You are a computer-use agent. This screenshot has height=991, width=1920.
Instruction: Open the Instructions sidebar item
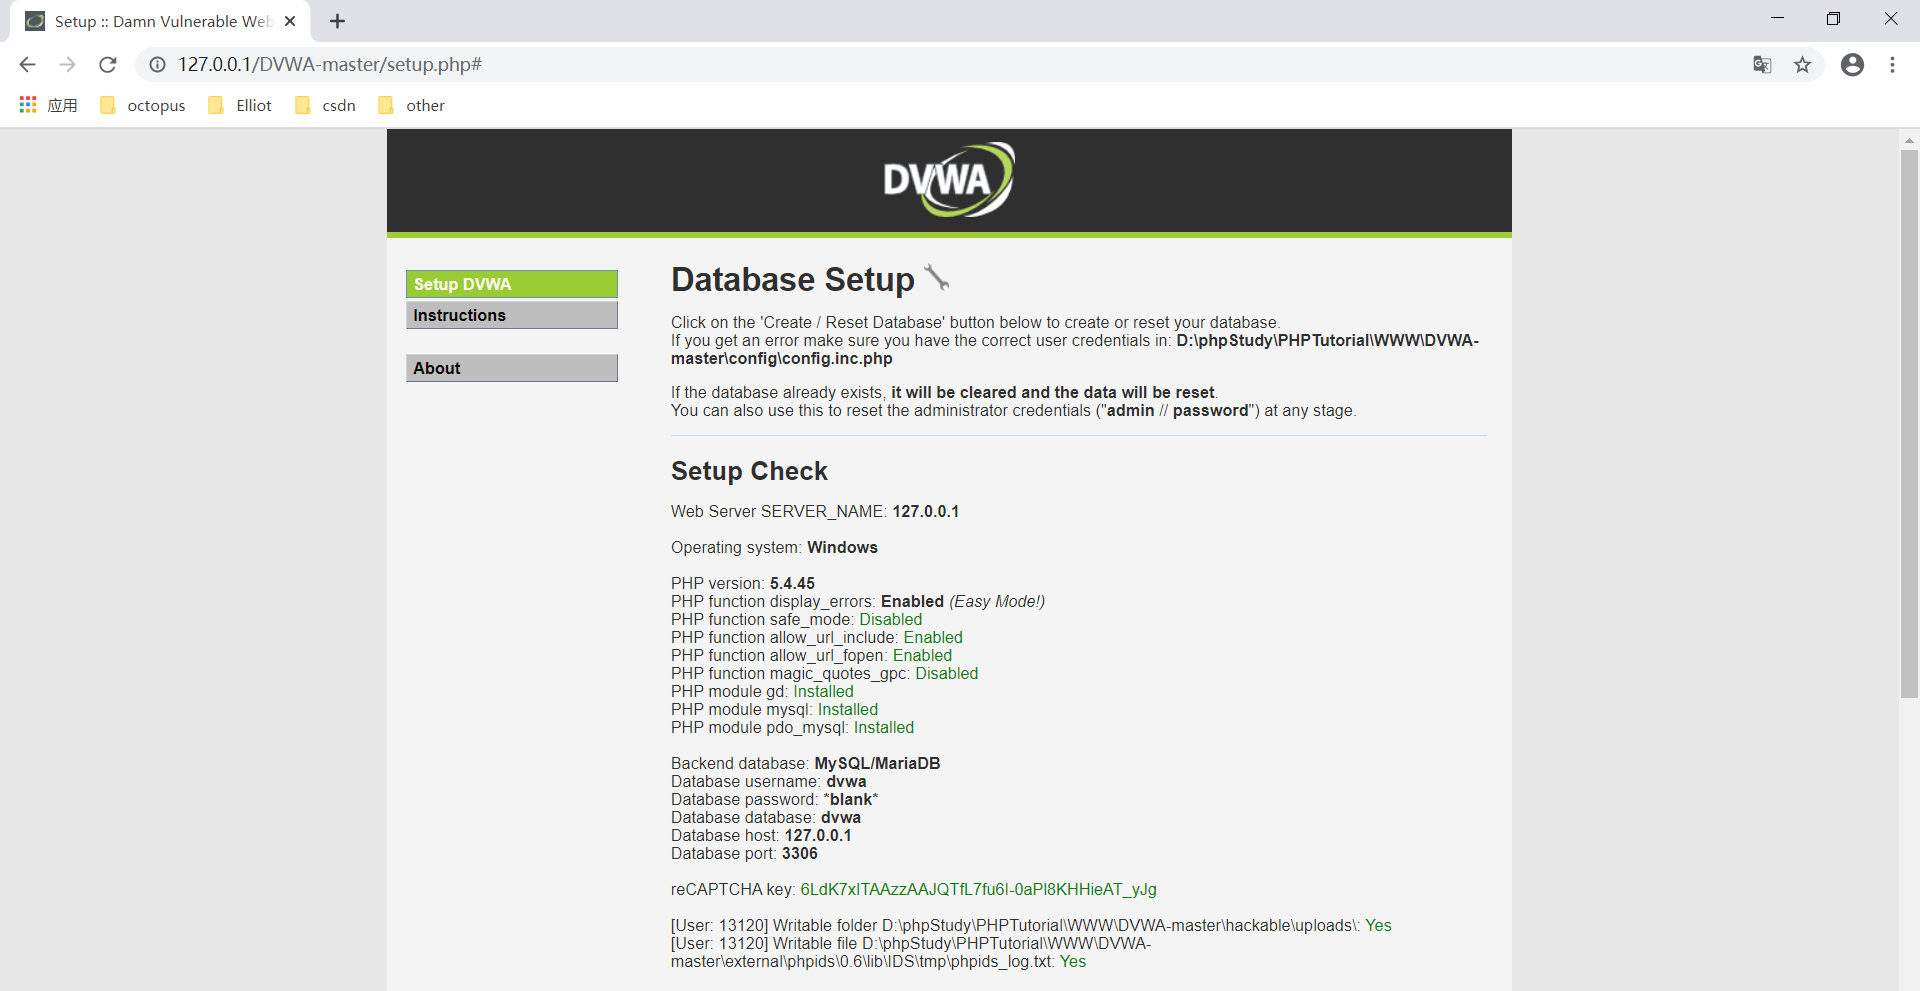pyautogui.click(x=512, y=315)
